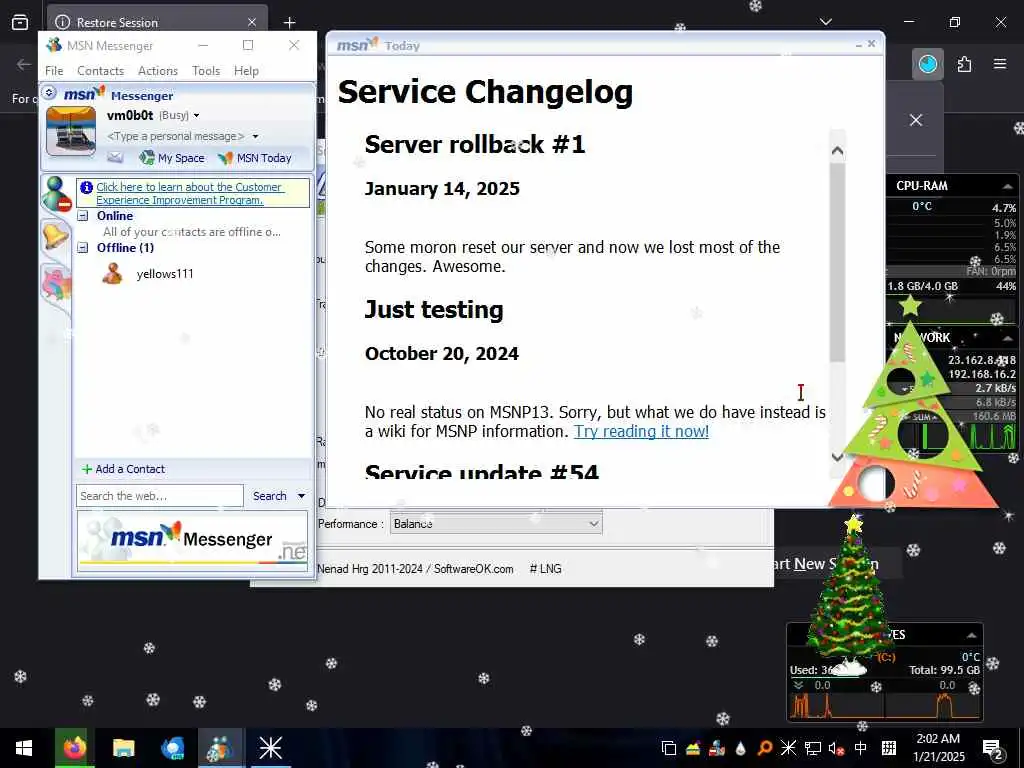Select the colorful third side tab
The width and height of the screenshot is (1024, 768).
56,285
